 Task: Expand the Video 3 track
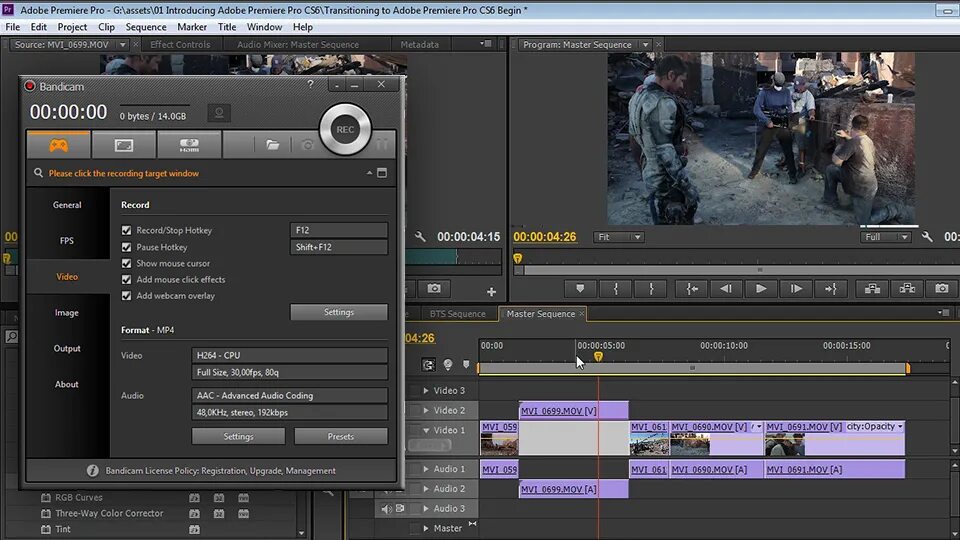(x=426, y=391)
